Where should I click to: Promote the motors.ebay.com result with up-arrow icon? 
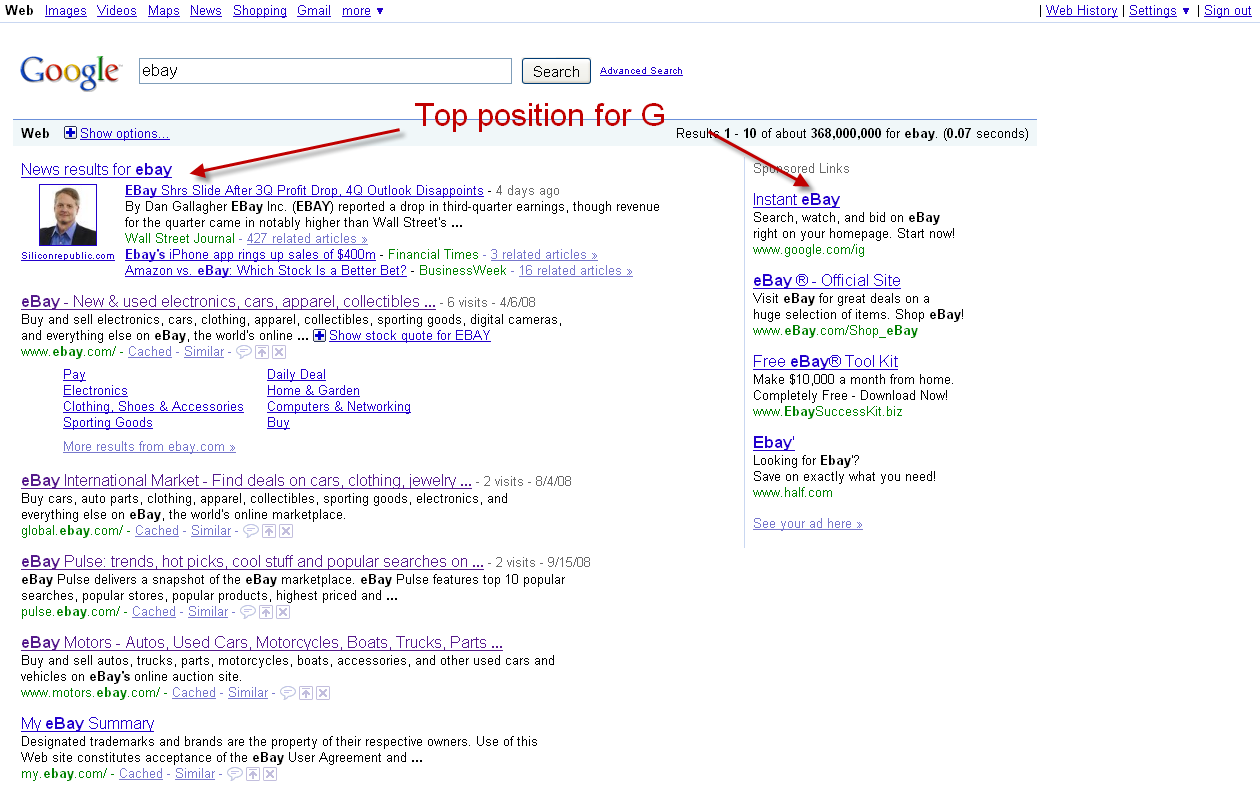click(x=306, y=693)
